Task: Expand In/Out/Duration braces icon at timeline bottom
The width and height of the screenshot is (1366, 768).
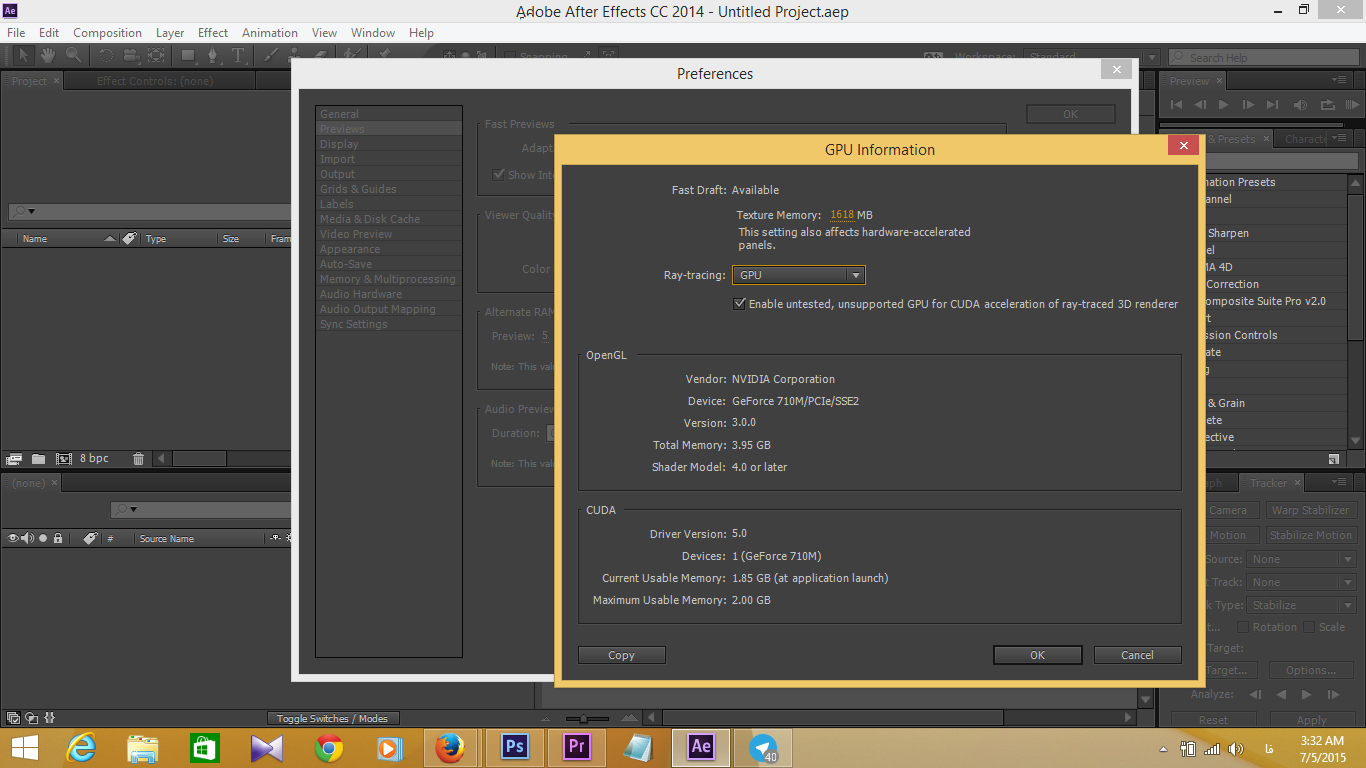Action: 50,718
